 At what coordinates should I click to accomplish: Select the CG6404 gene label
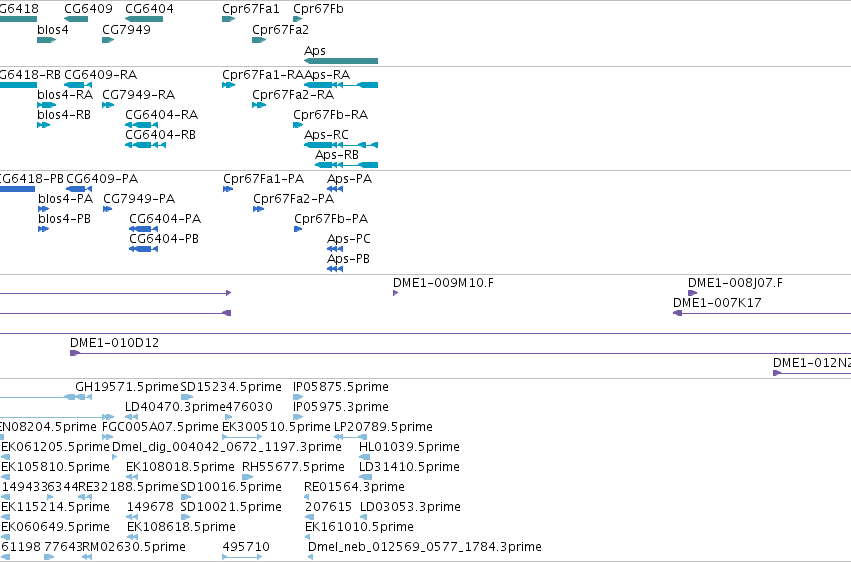tap(149, 9)
